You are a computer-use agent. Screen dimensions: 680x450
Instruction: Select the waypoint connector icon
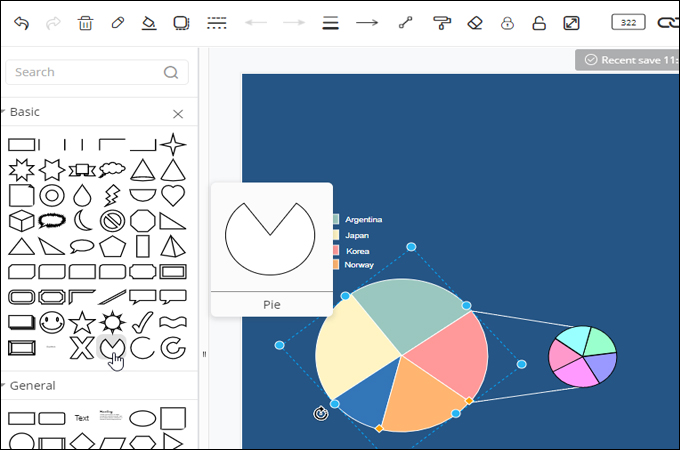click(405, 23)
